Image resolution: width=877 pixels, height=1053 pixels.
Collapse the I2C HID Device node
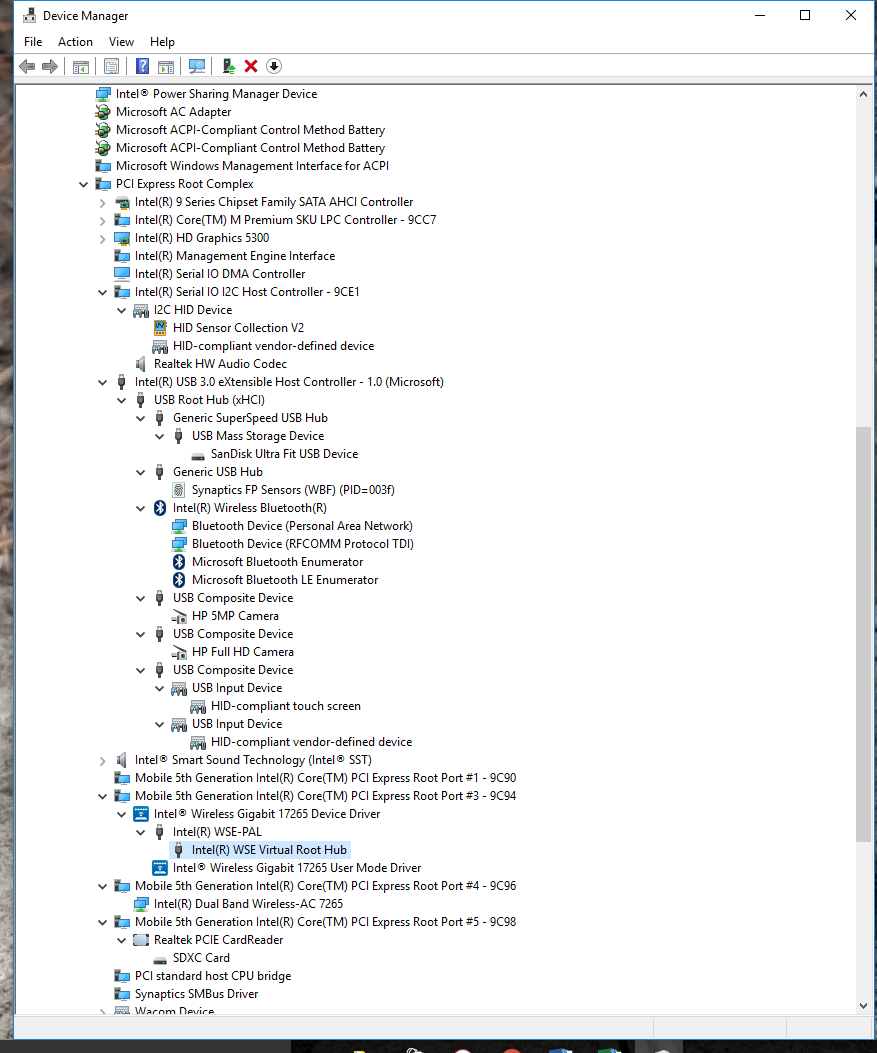point(122,310)
